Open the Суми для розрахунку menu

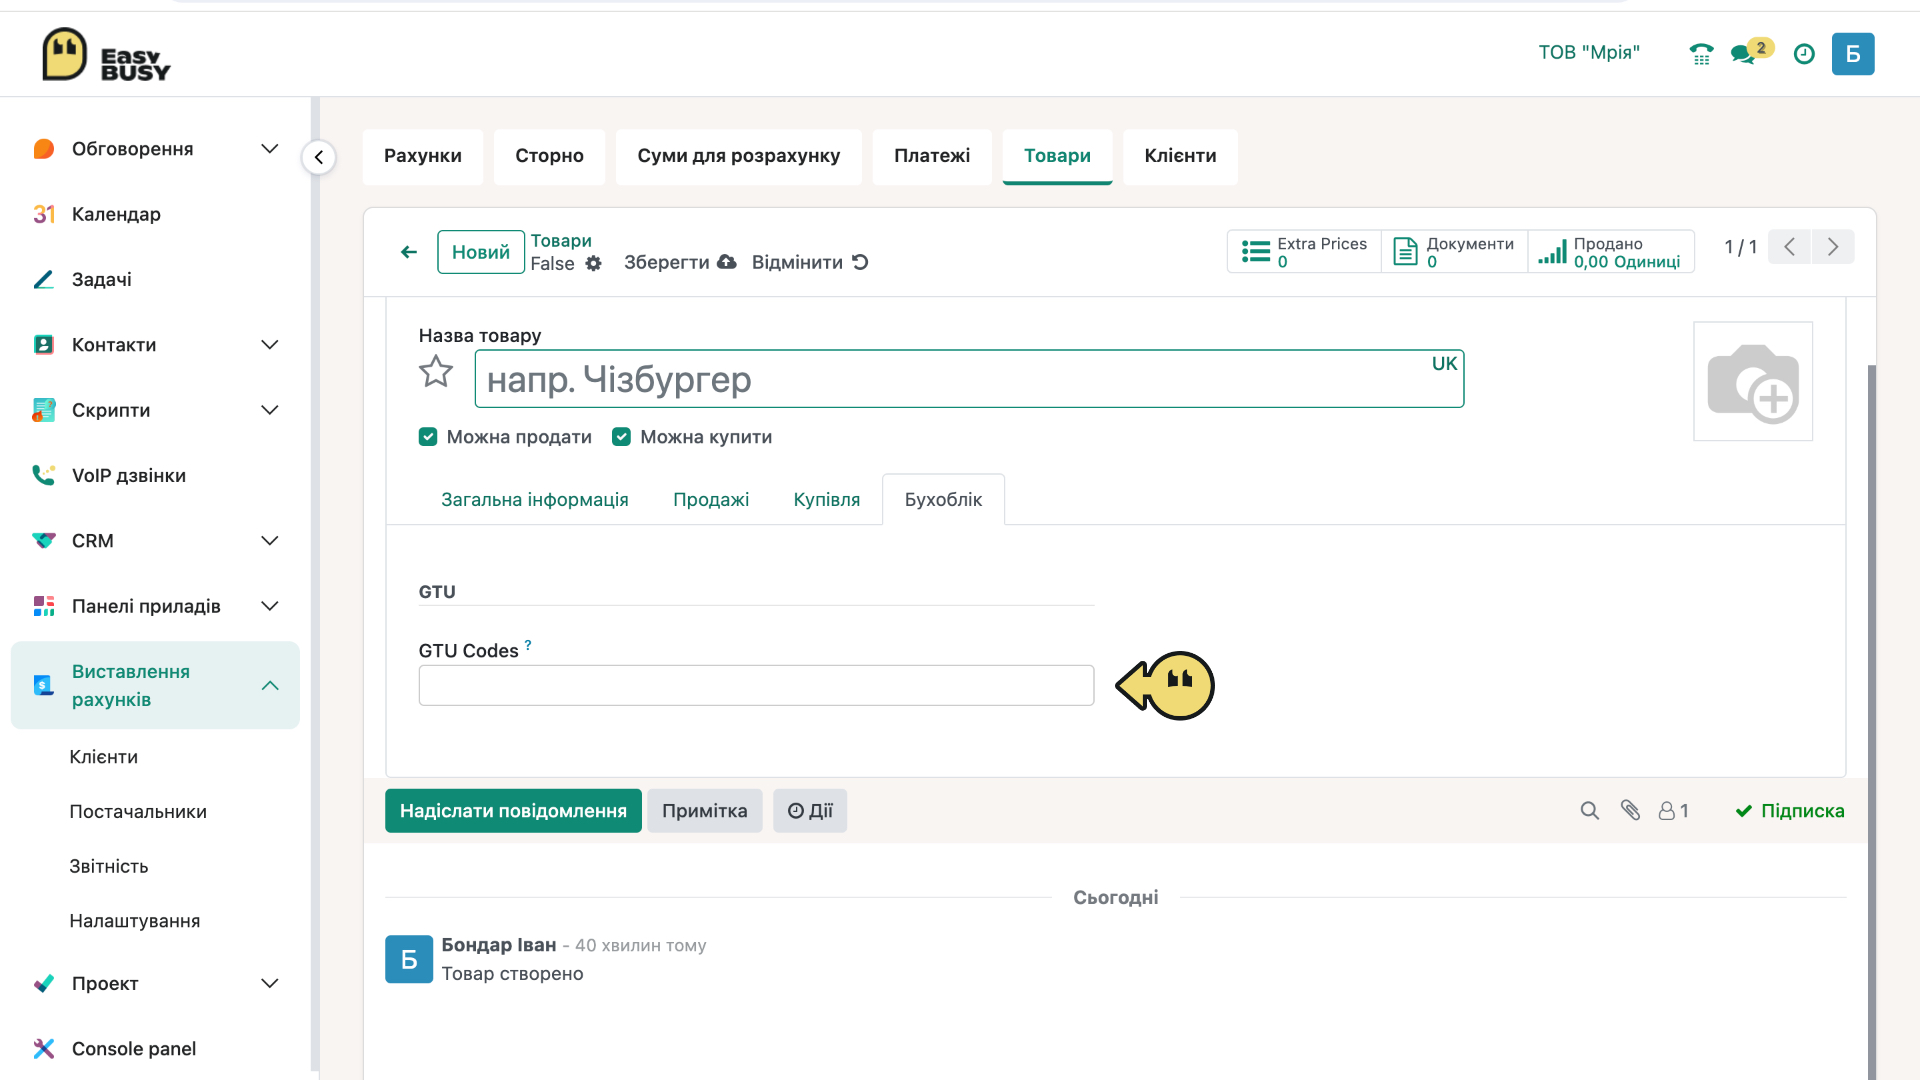point(739,157)
